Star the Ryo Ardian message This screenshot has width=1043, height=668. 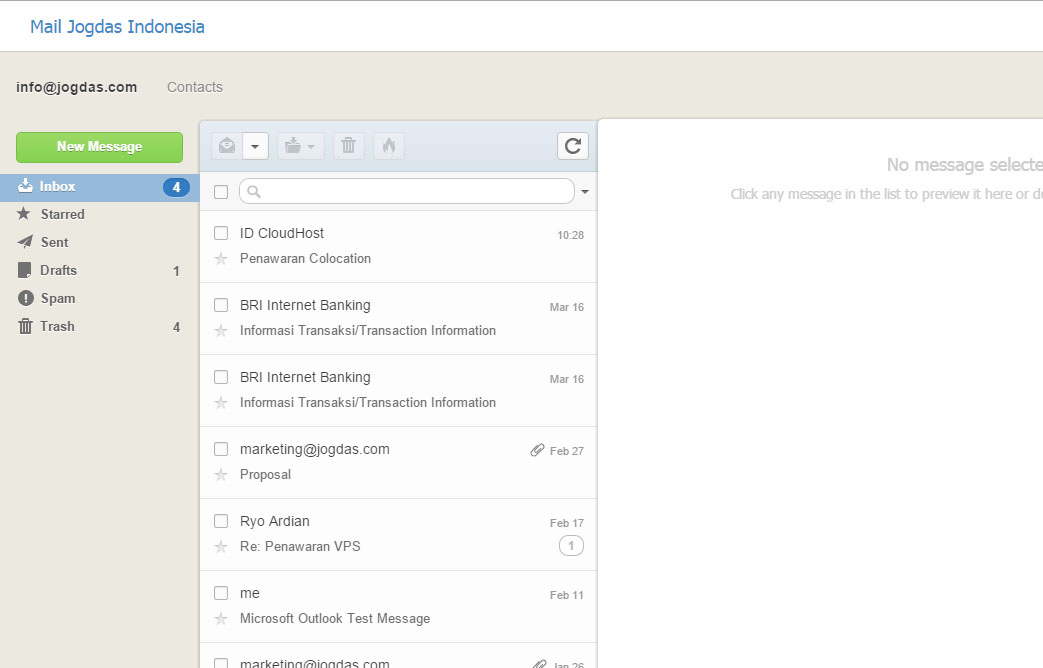221,547
